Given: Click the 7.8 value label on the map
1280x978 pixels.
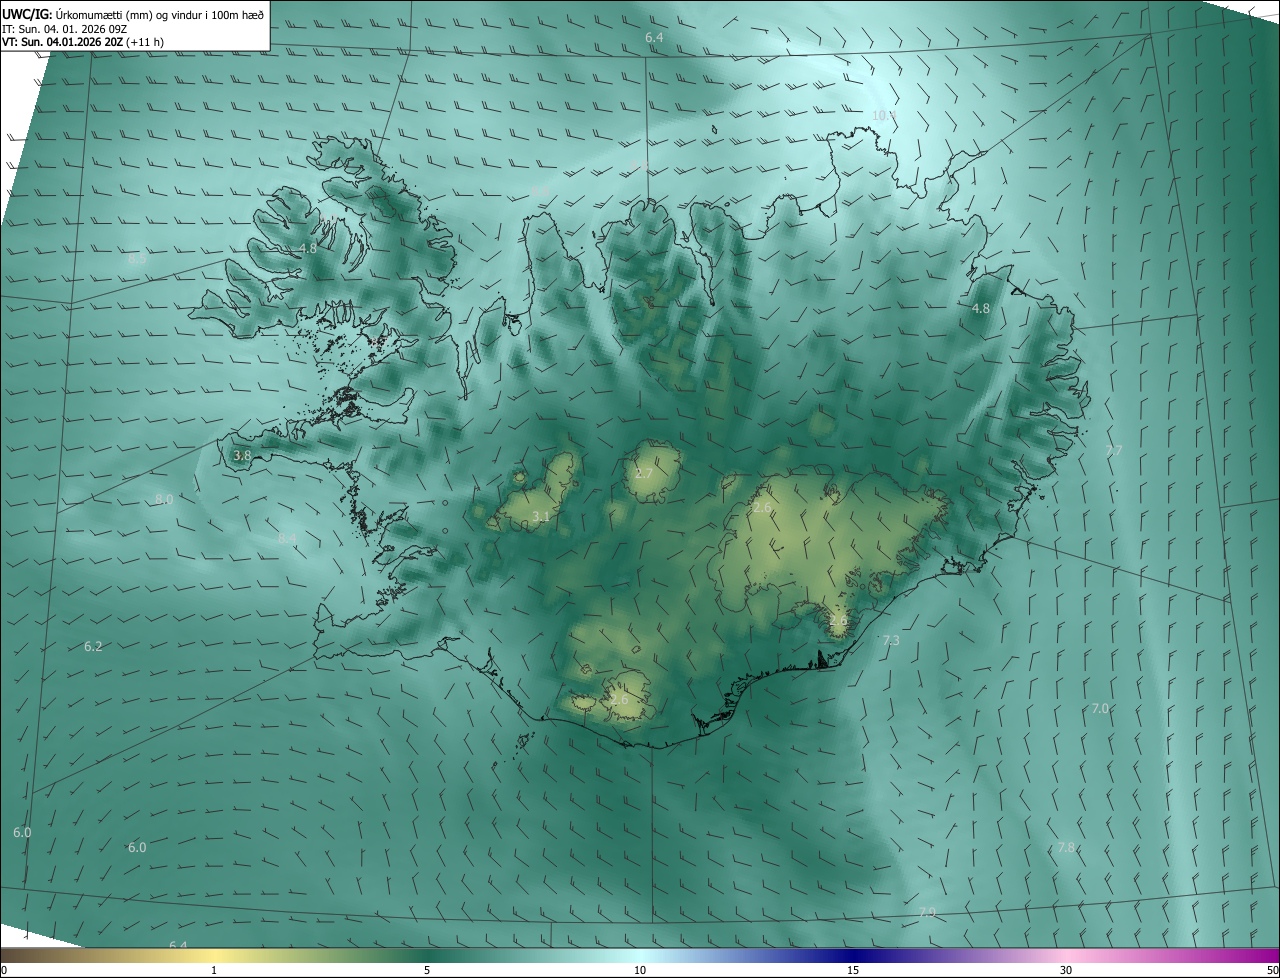Looking at the screenshot, I should click(x=1067, y=847).
